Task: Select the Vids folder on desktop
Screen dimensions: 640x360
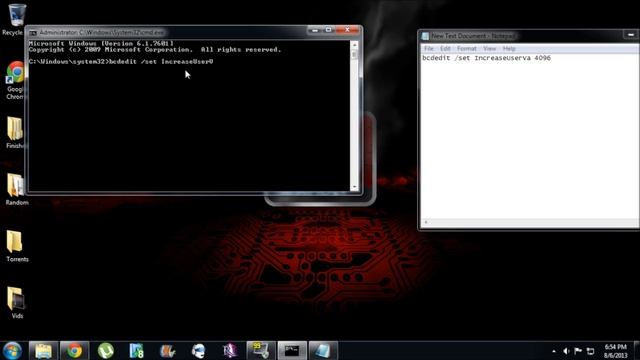Action: point(16,303)
